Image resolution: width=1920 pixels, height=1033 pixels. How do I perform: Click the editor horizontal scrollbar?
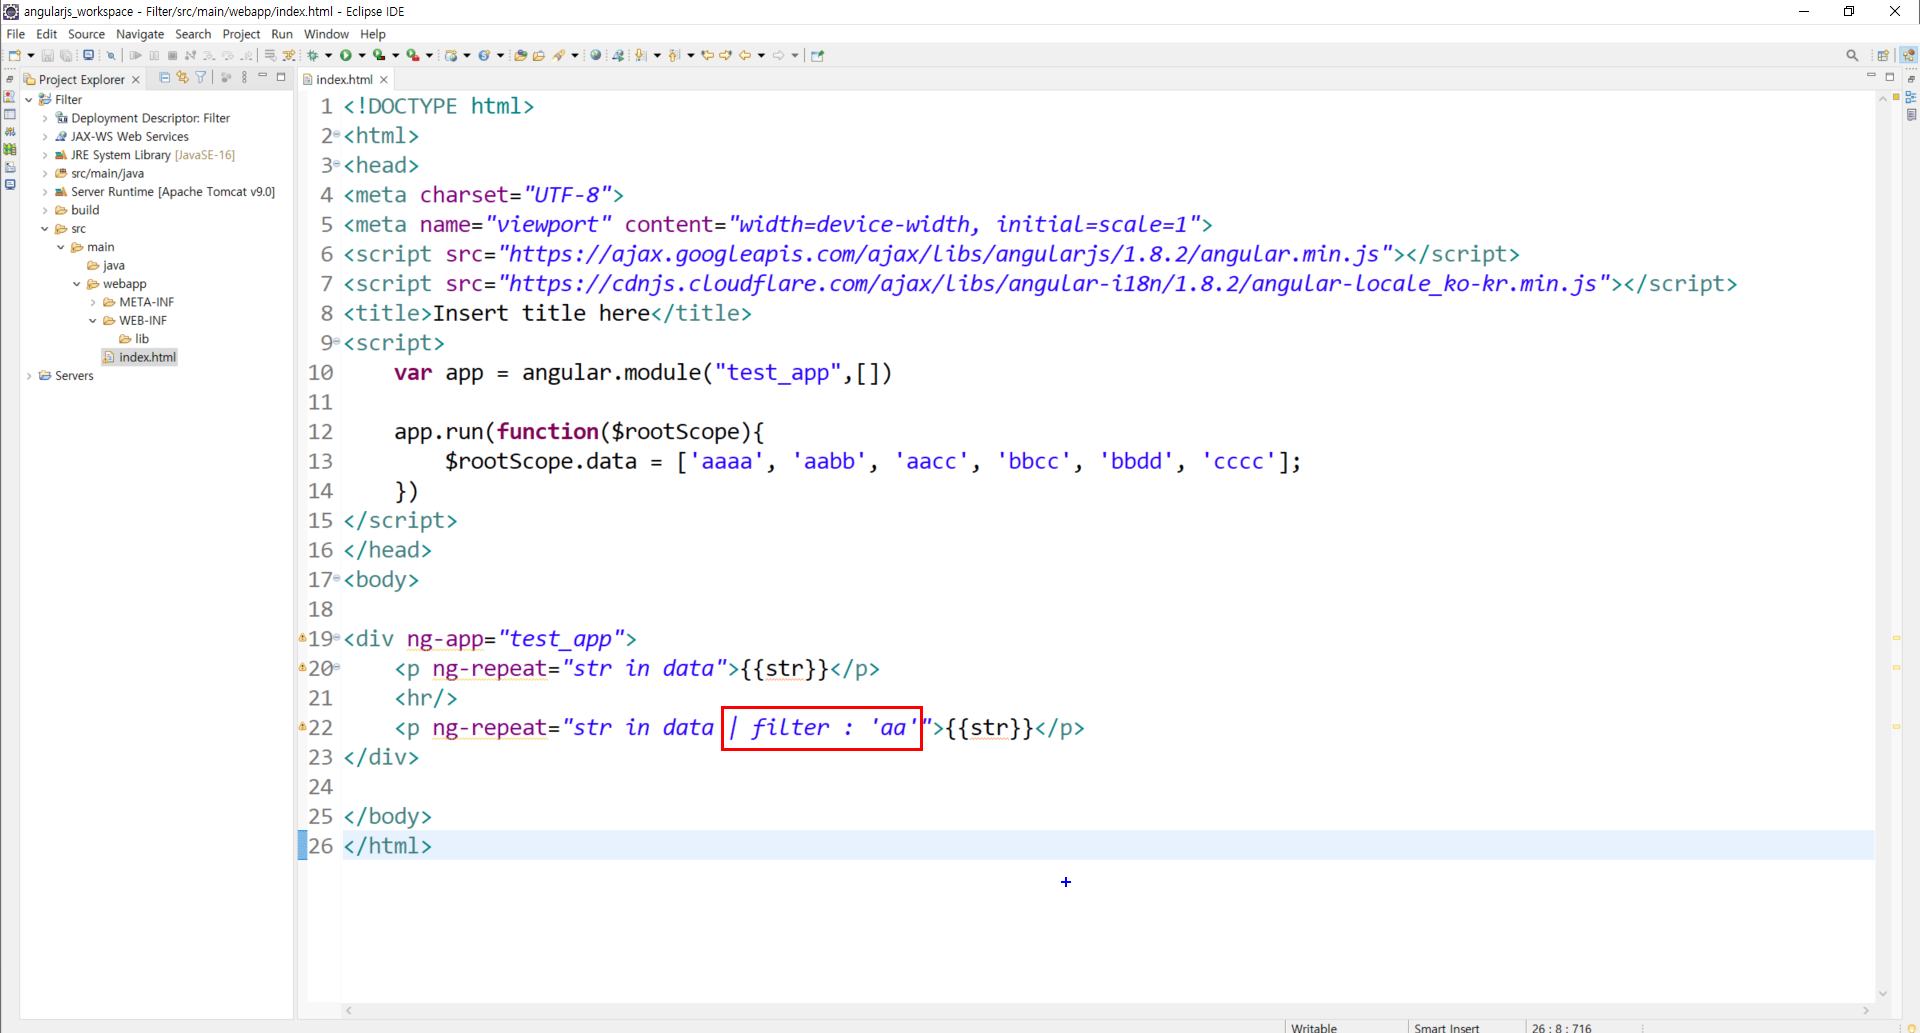point(1107,1010)
